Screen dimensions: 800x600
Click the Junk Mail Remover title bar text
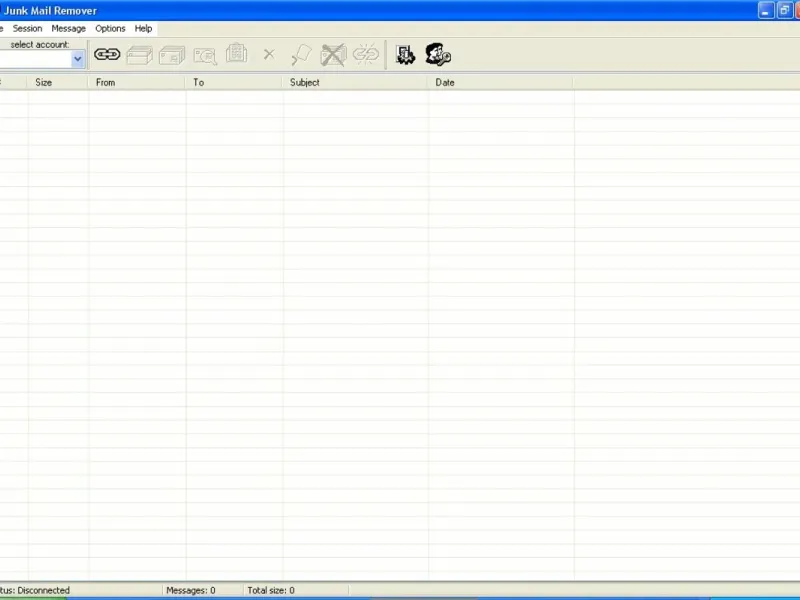point(50,11)
